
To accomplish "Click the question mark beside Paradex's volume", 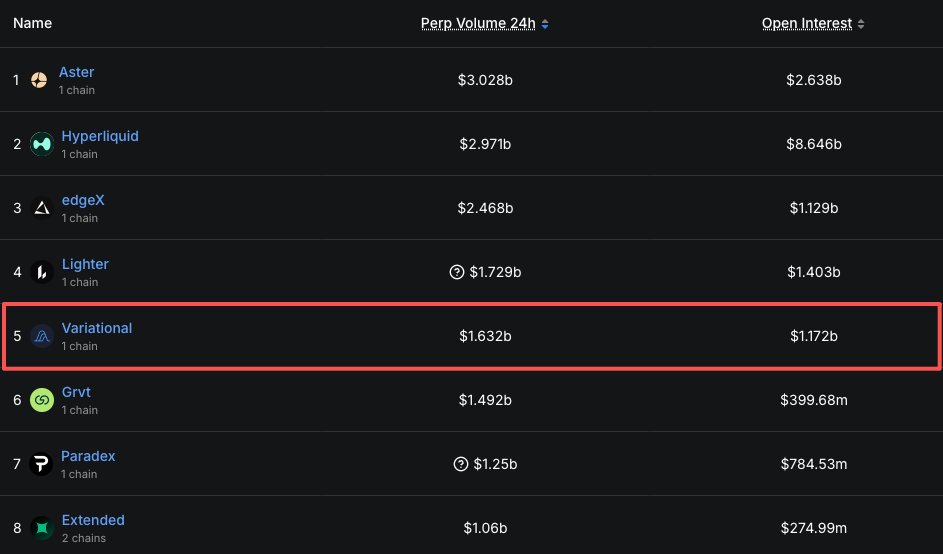I will (x=461, y=464).
